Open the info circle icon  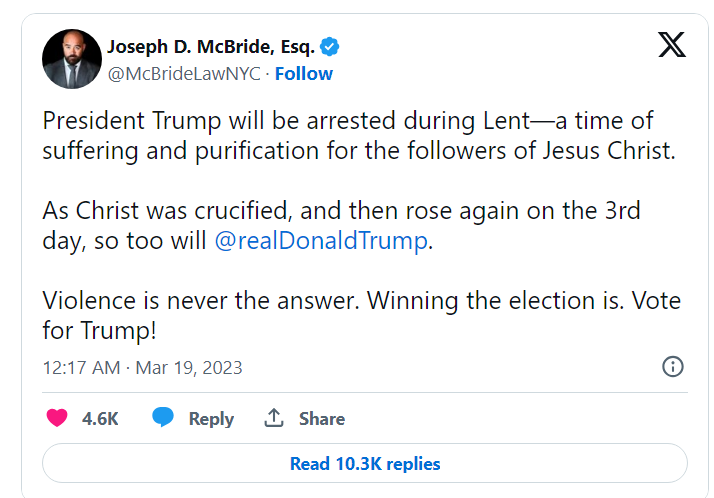[x=673, y=366]
